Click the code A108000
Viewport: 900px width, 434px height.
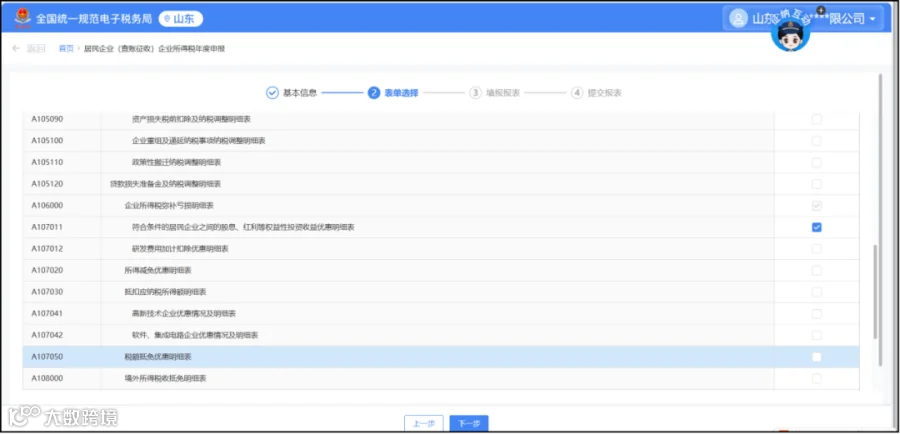point(47,379)
